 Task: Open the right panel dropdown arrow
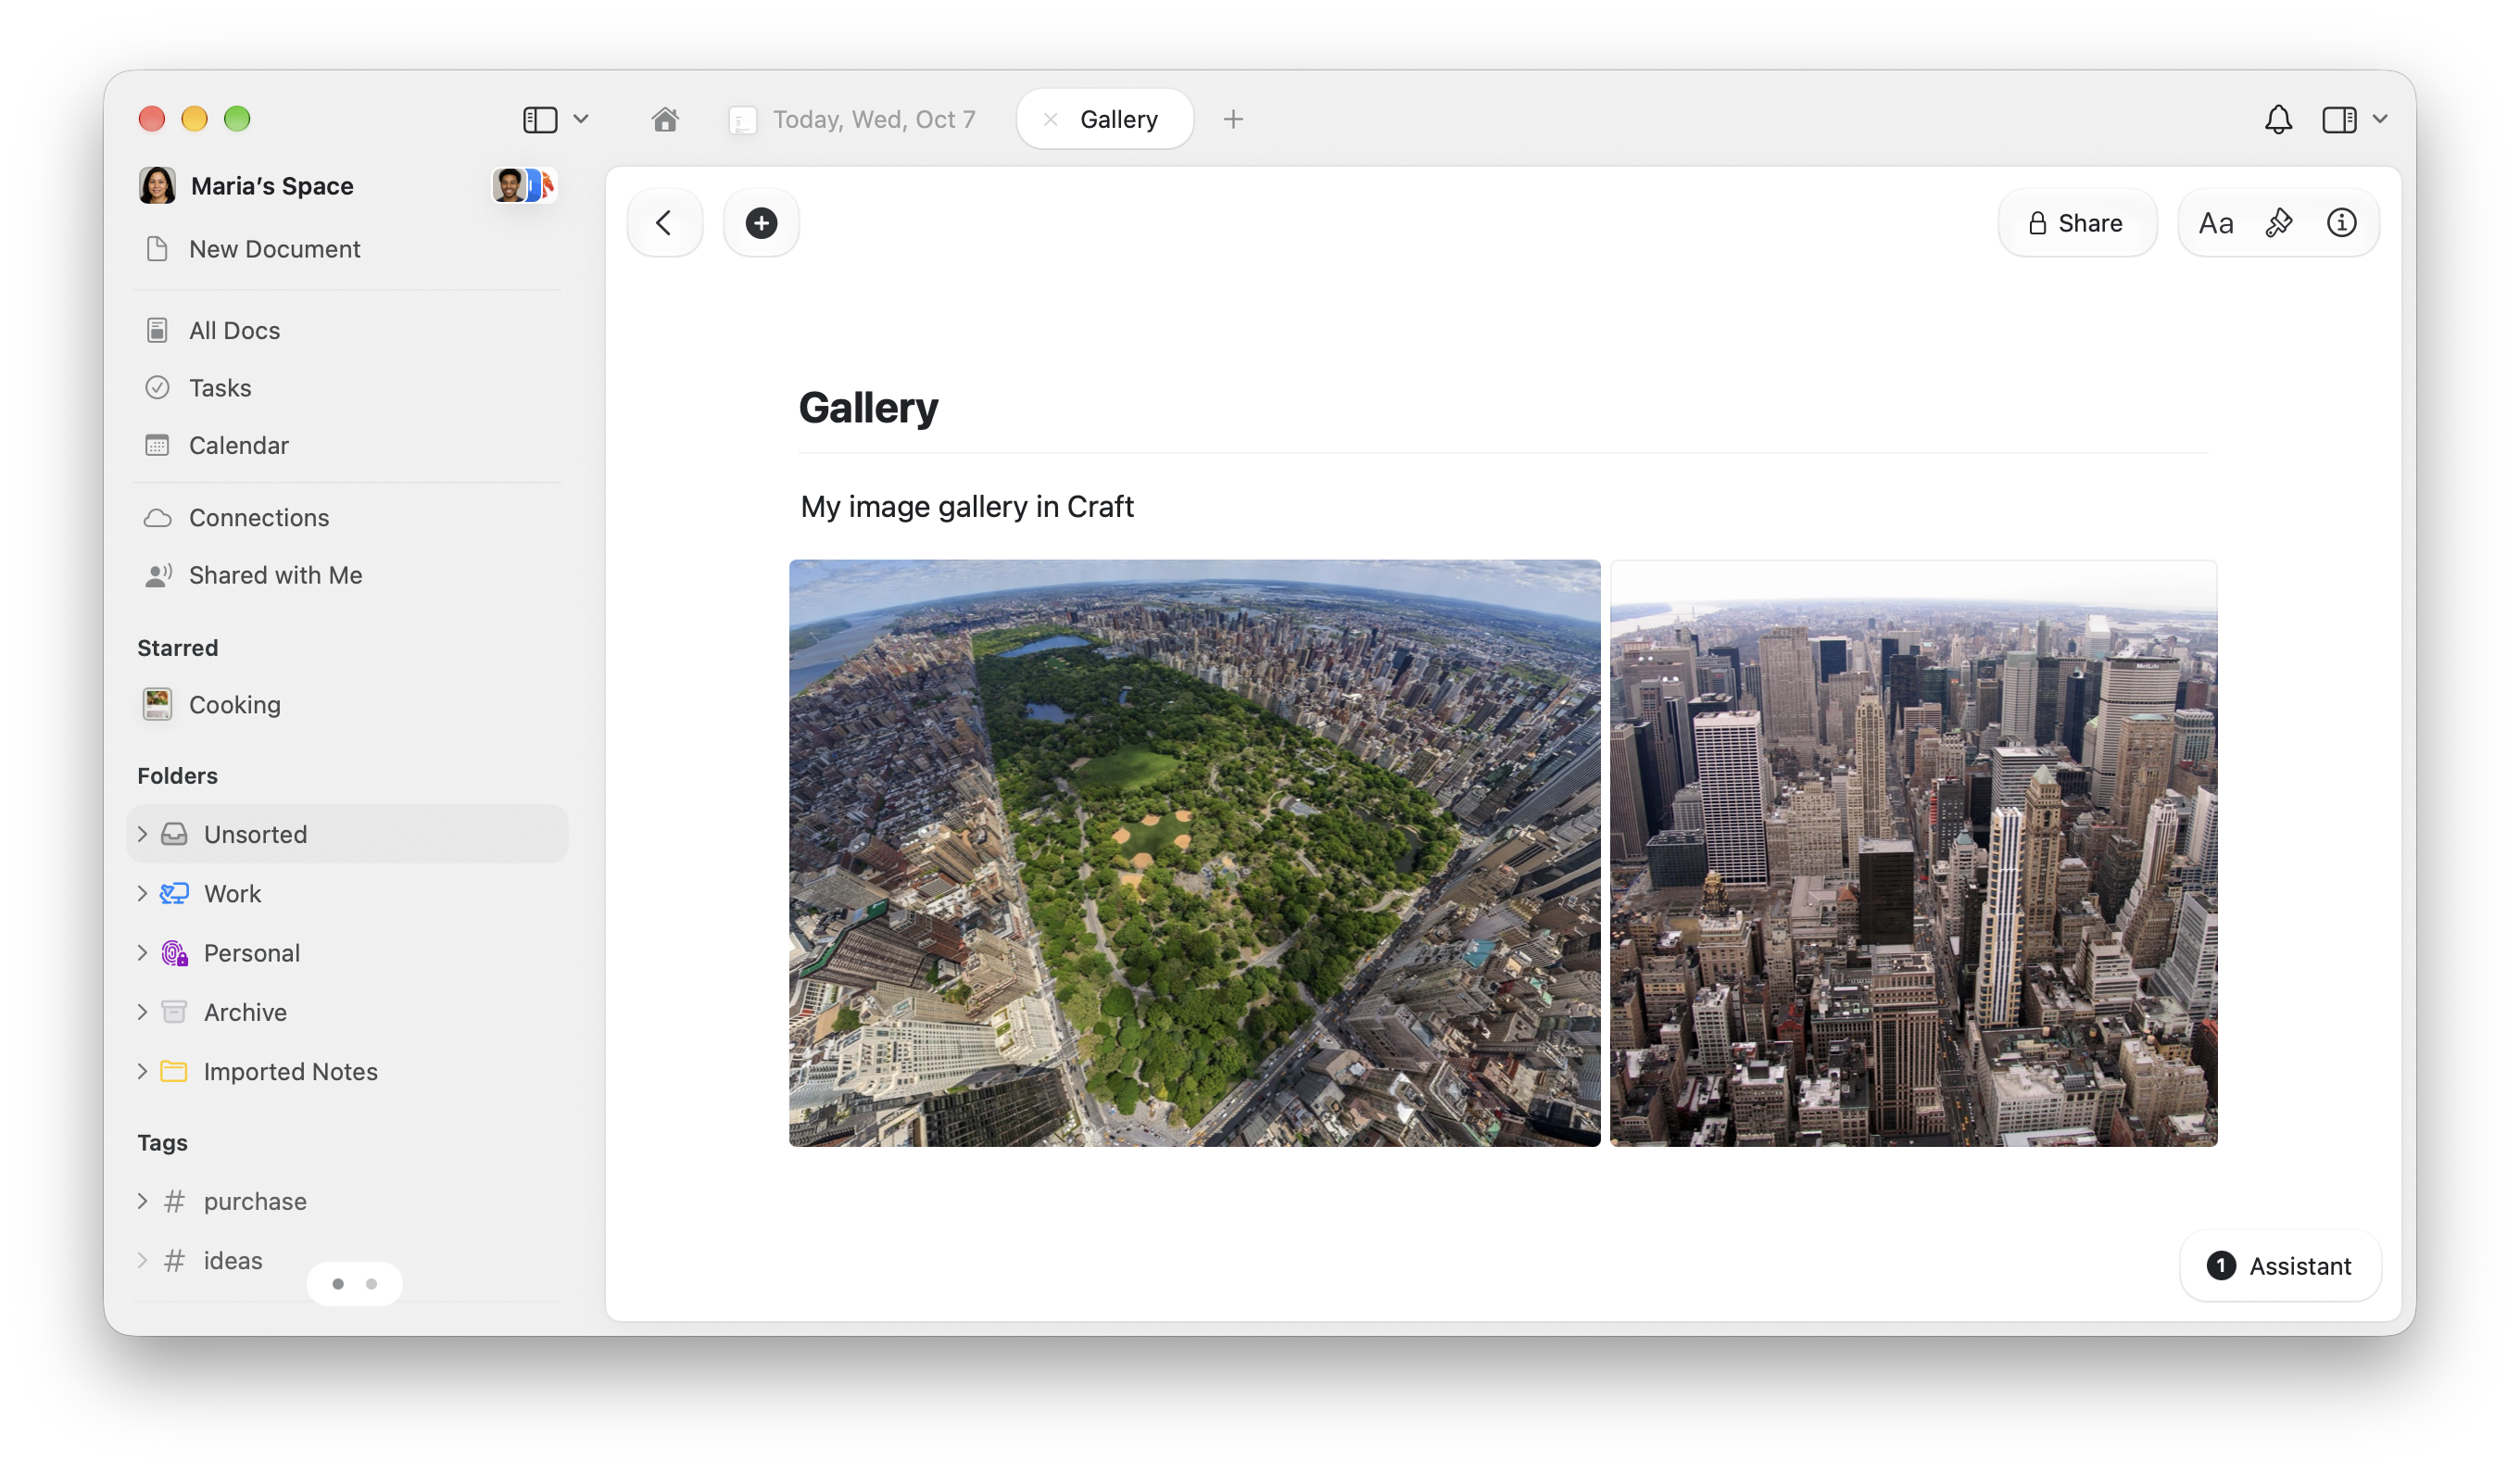coord(2380,120)
